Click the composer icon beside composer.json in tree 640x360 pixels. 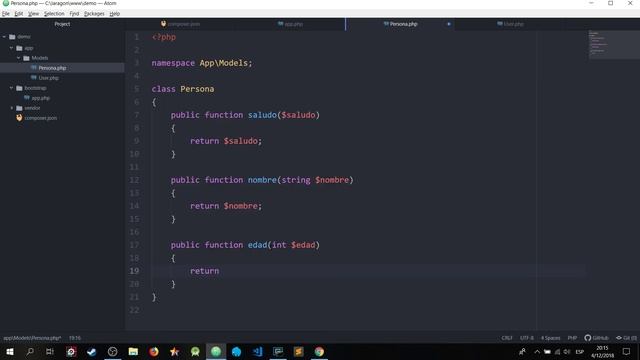point(19,118)
